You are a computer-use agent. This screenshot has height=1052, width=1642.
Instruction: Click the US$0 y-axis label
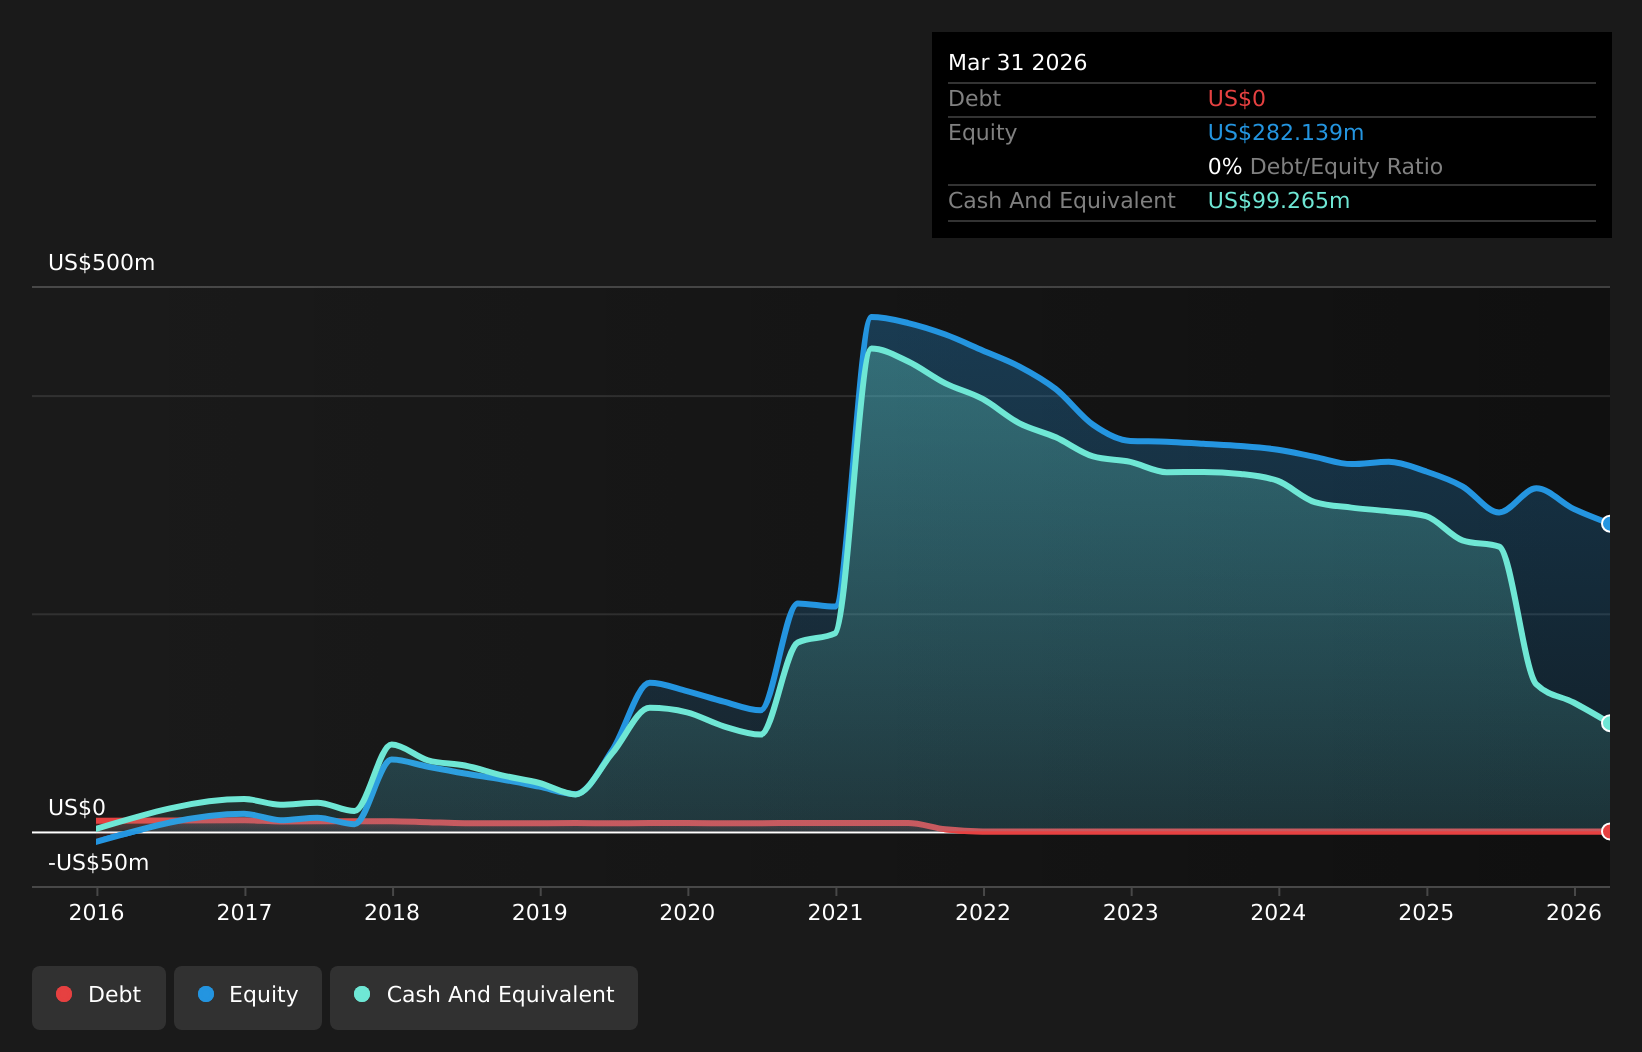click(77, 808)
